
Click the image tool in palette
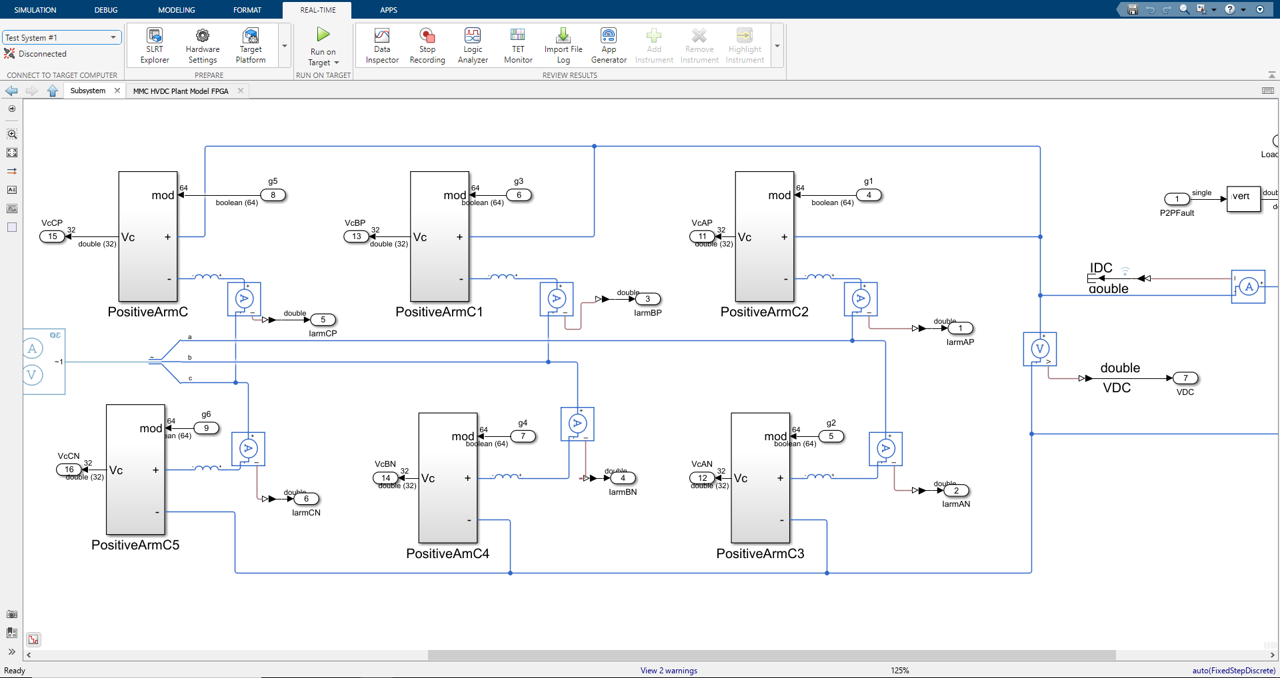(x=12, y=209)
